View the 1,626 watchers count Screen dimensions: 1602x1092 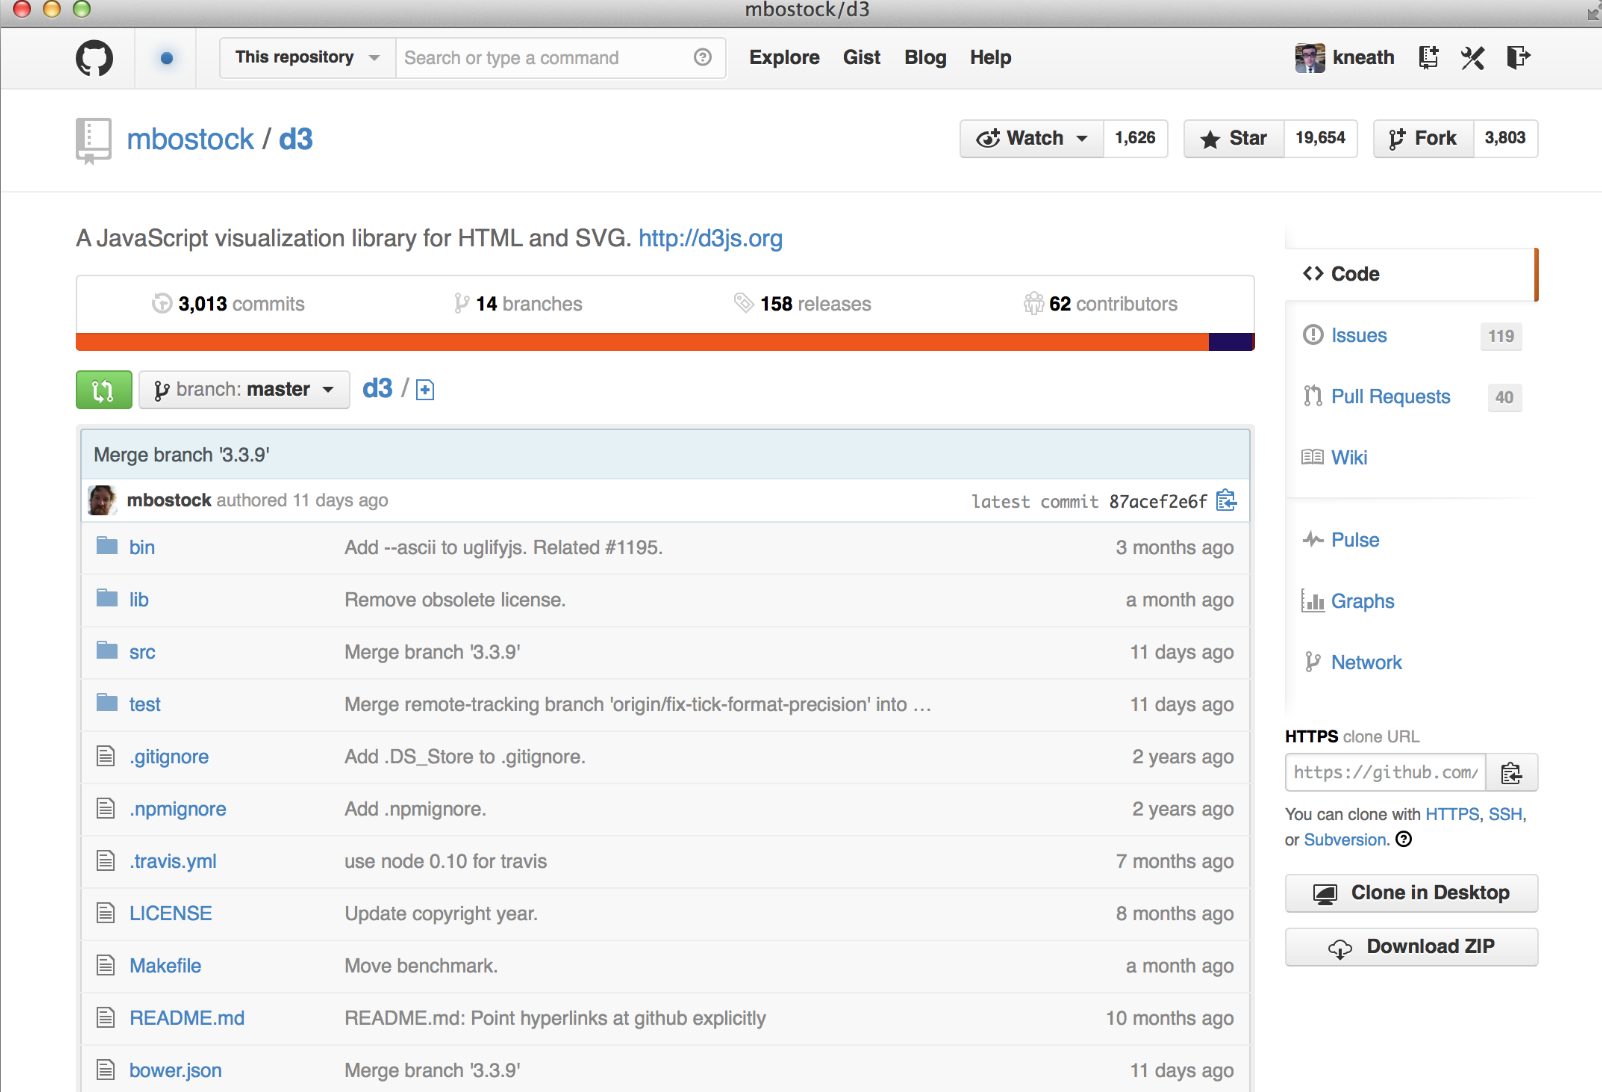[1136, 138]
